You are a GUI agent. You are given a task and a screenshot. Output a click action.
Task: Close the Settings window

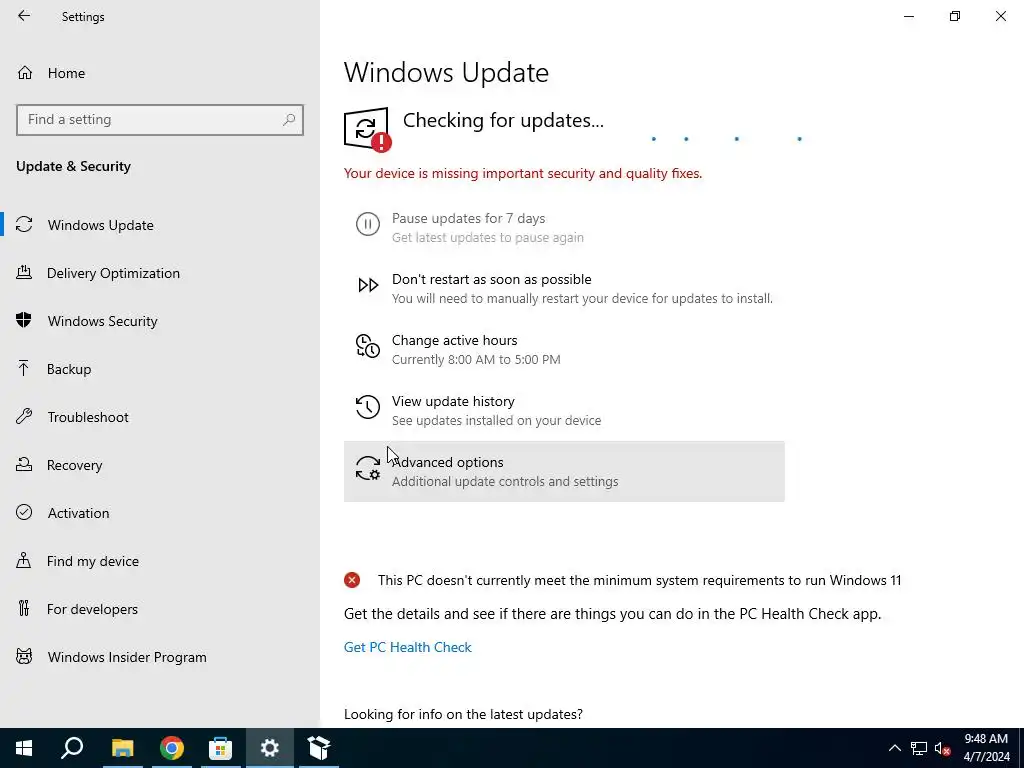click(x=1000, y=16)
